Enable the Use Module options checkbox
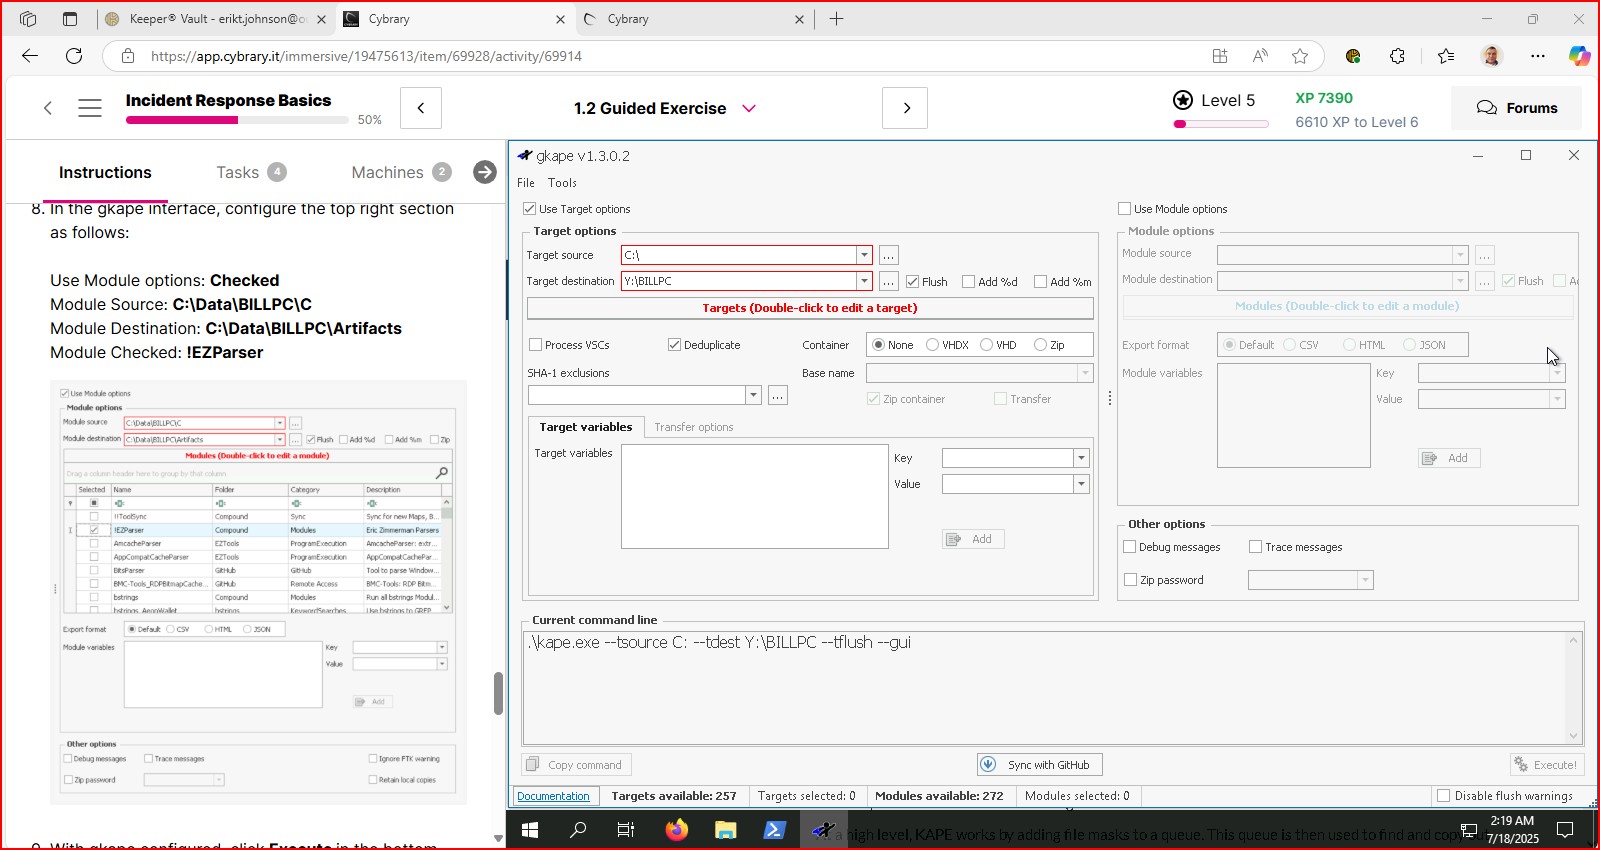The width and height of the screenshot is (1600, 850). click(1124, 209)
